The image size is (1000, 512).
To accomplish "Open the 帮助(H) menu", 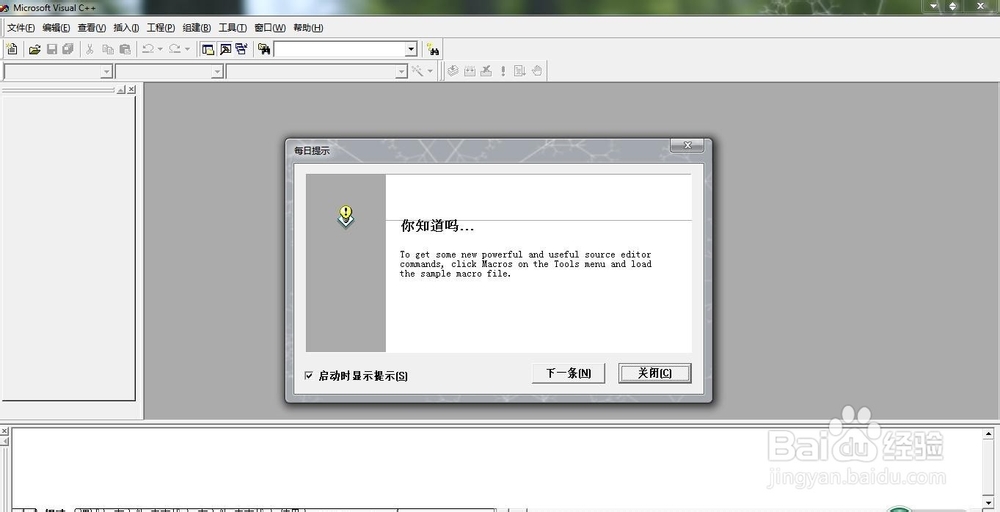I will click(x=308, y=27).
